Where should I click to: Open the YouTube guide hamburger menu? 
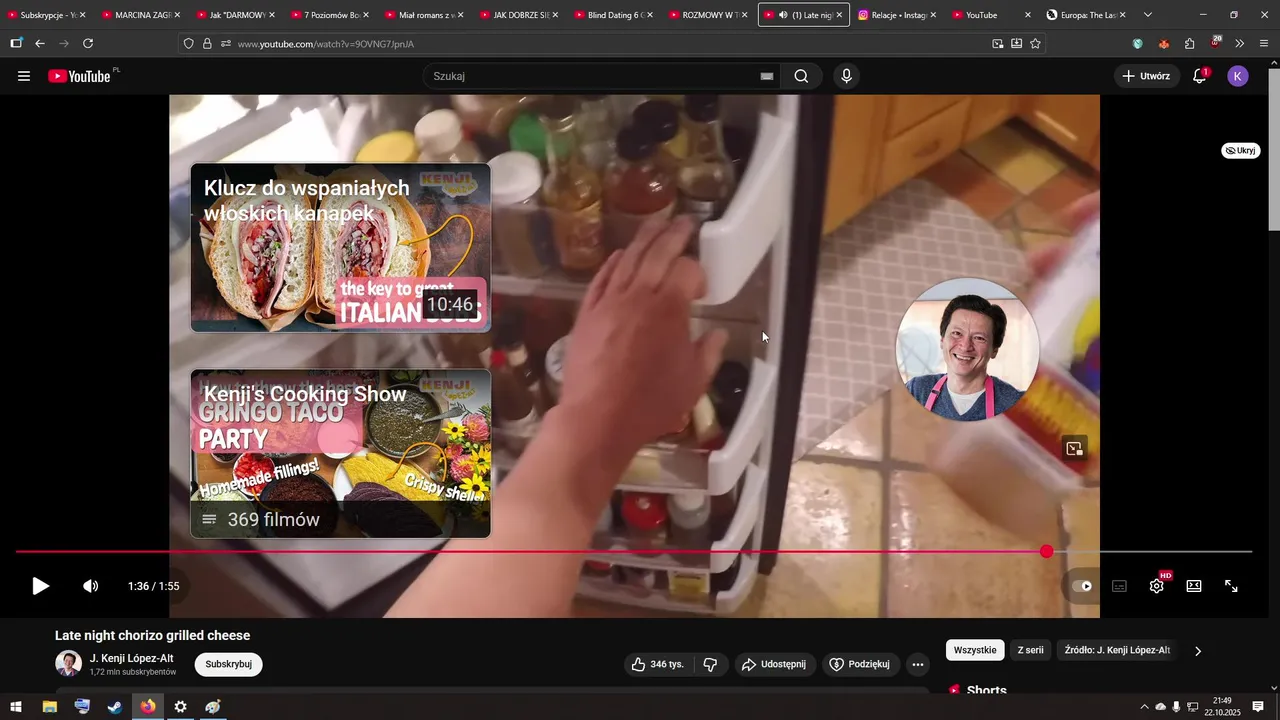24,76
